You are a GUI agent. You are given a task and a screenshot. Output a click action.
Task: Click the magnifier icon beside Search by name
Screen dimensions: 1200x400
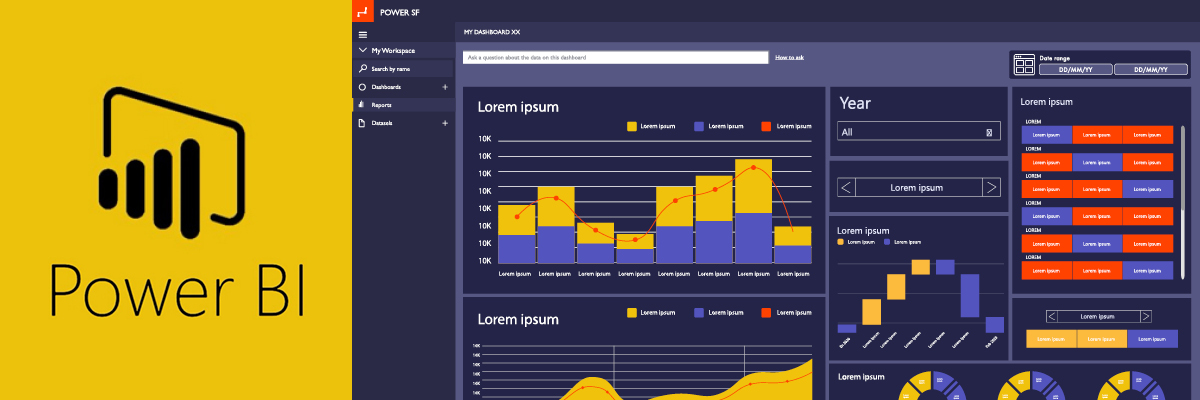pos(362,69)
